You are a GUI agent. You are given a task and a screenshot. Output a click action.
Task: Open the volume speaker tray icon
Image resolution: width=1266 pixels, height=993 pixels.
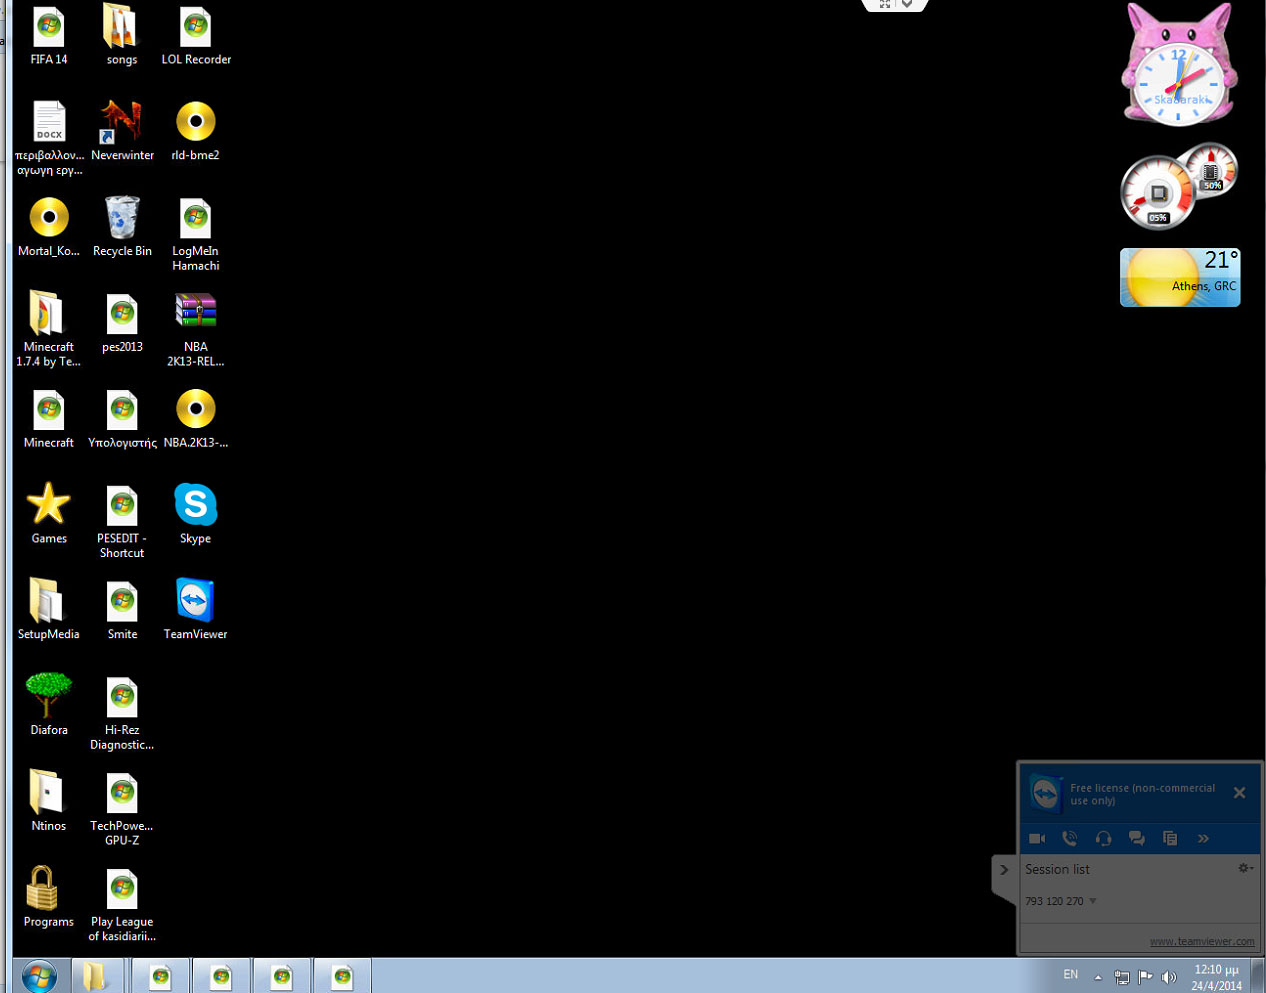click(1169, 977)
